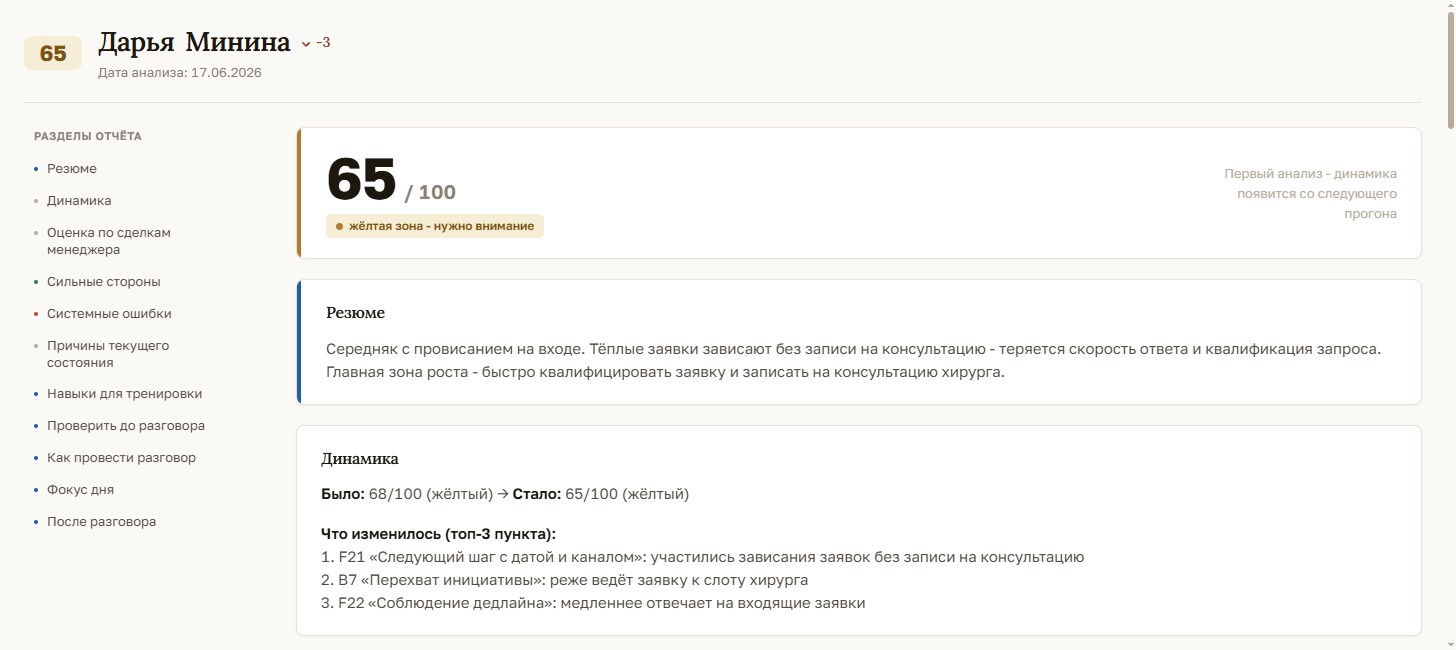
Task: Click item B7 «Перехват инициативы»
Action: (564, 580)
